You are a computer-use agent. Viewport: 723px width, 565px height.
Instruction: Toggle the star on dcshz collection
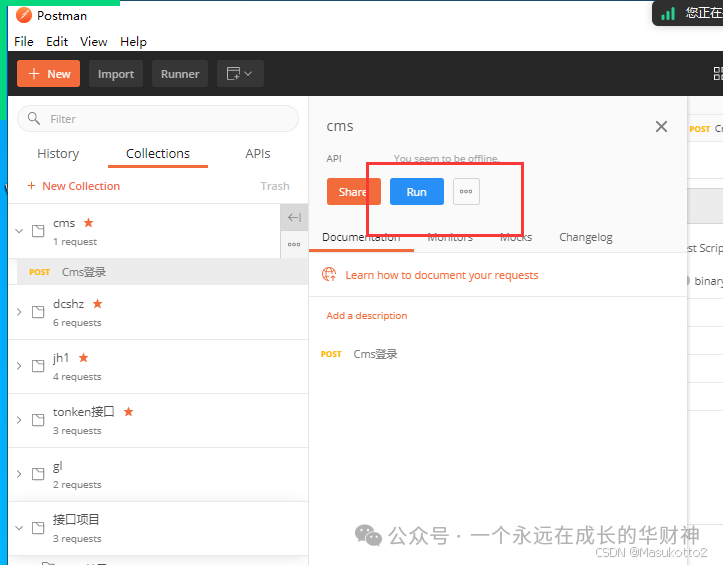point(97,303)
